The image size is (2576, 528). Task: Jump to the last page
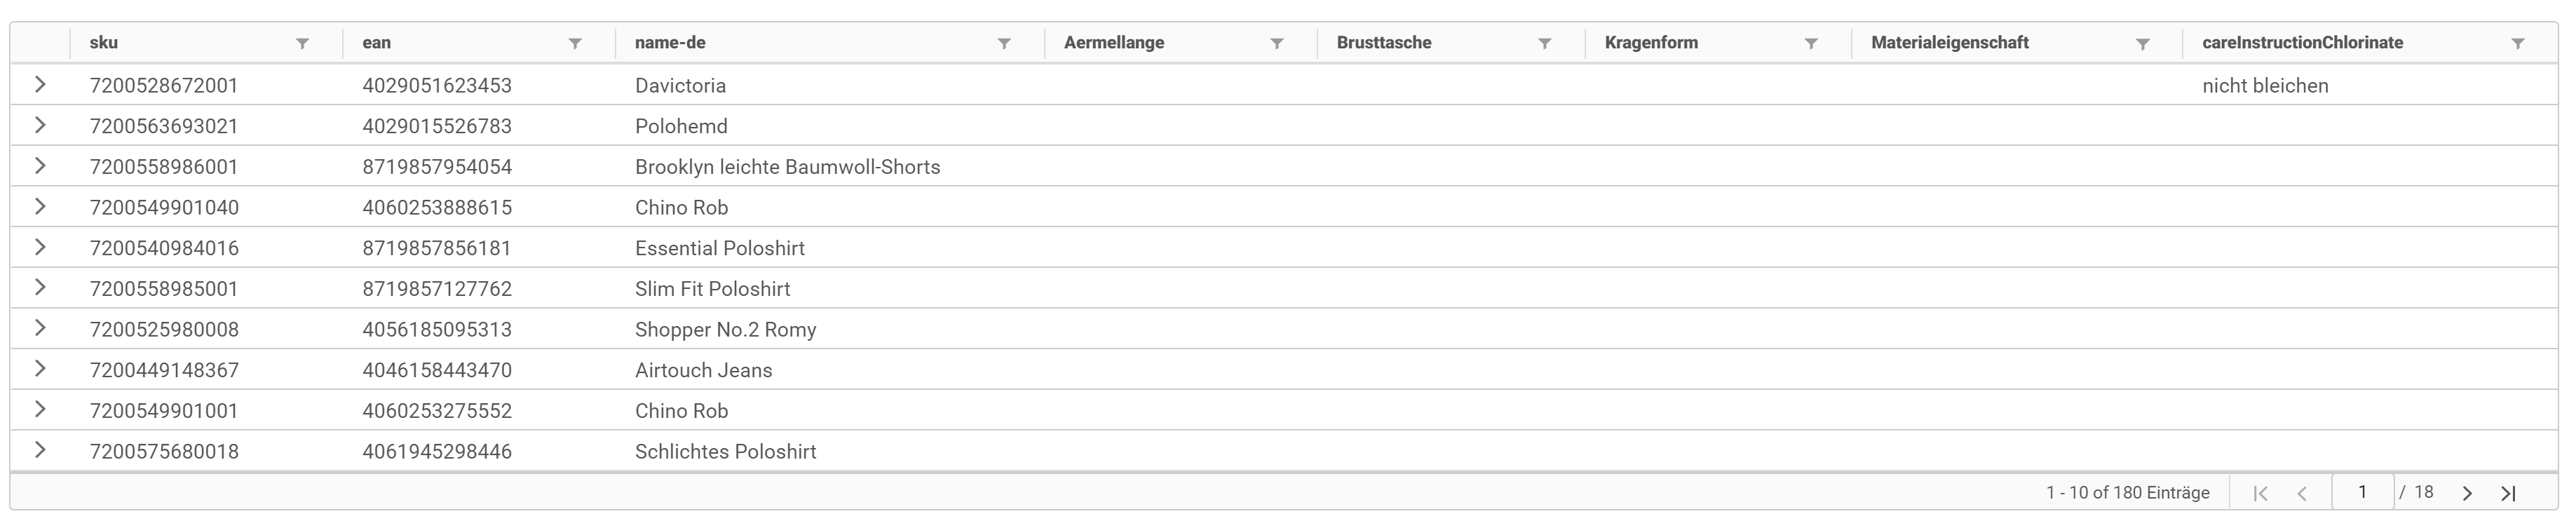point(2510,492)
